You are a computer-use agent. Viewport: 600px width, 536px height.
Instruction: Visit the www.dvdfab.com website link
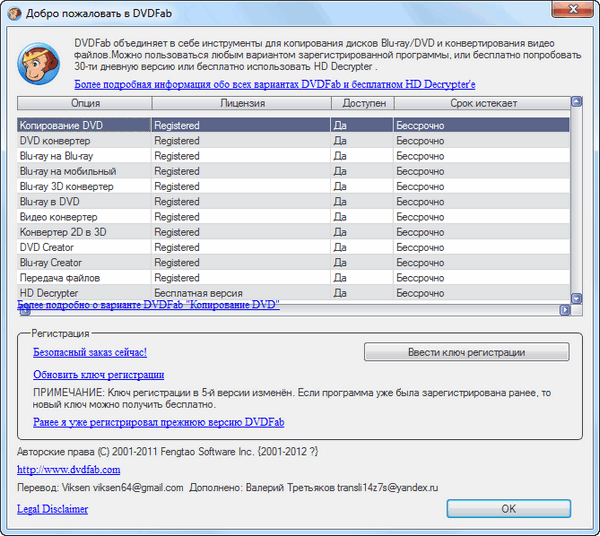68,469
